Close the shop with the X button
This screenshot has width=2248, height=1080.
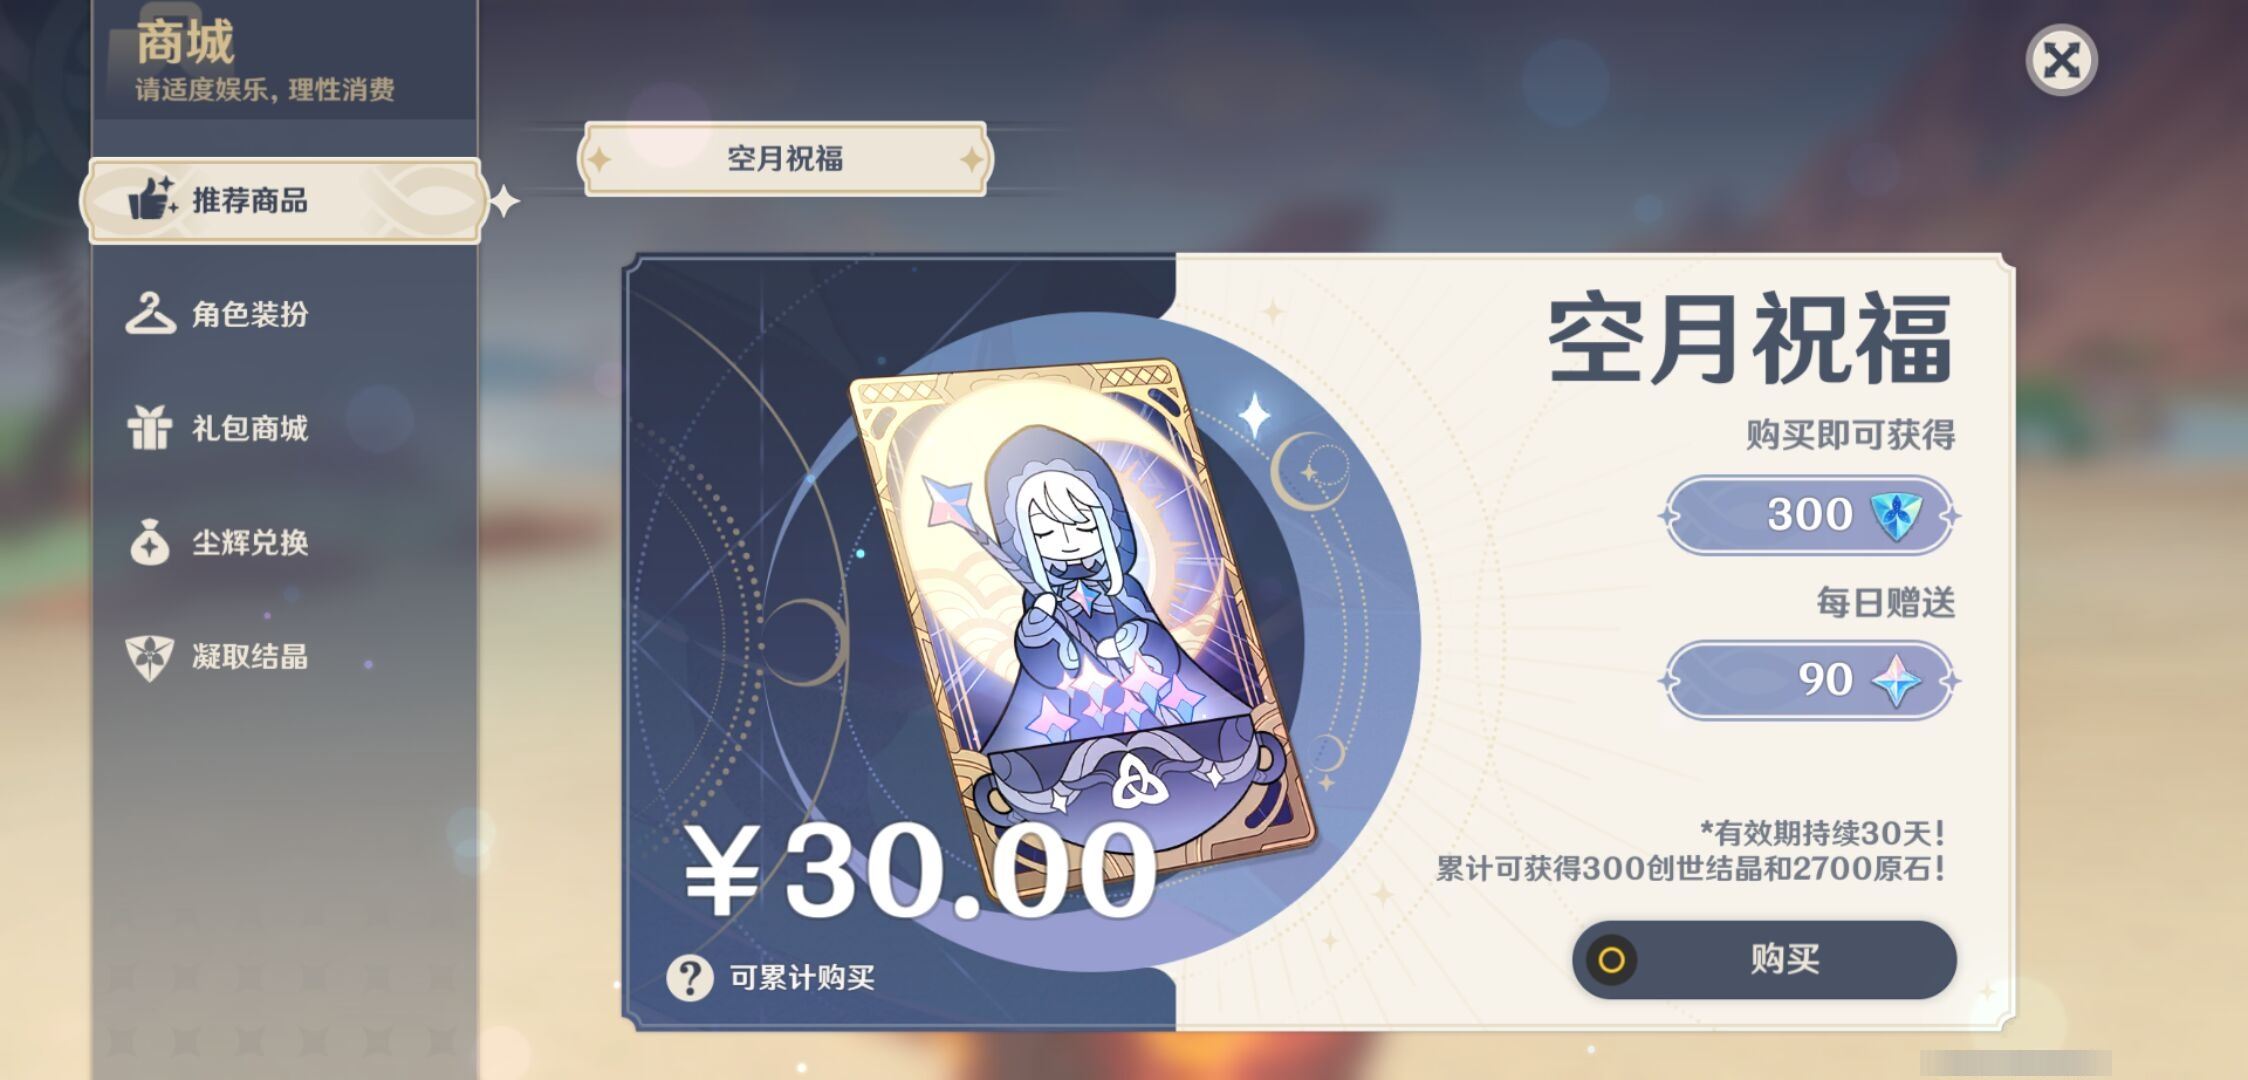tap(2061, 60)
